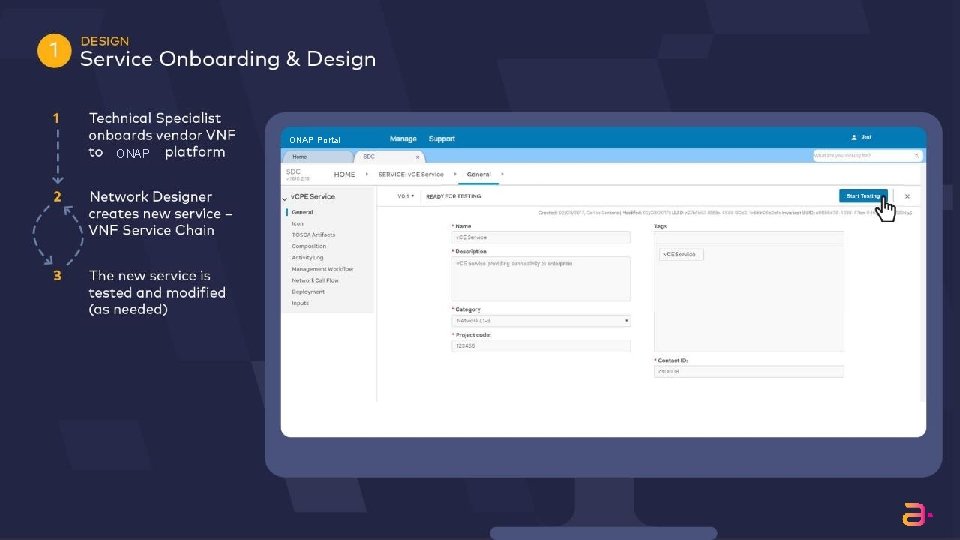Screen dimensions: 960x540
Task: Expand arrow after SERVICE breadcrumb
Action: [x=455, y=174]
